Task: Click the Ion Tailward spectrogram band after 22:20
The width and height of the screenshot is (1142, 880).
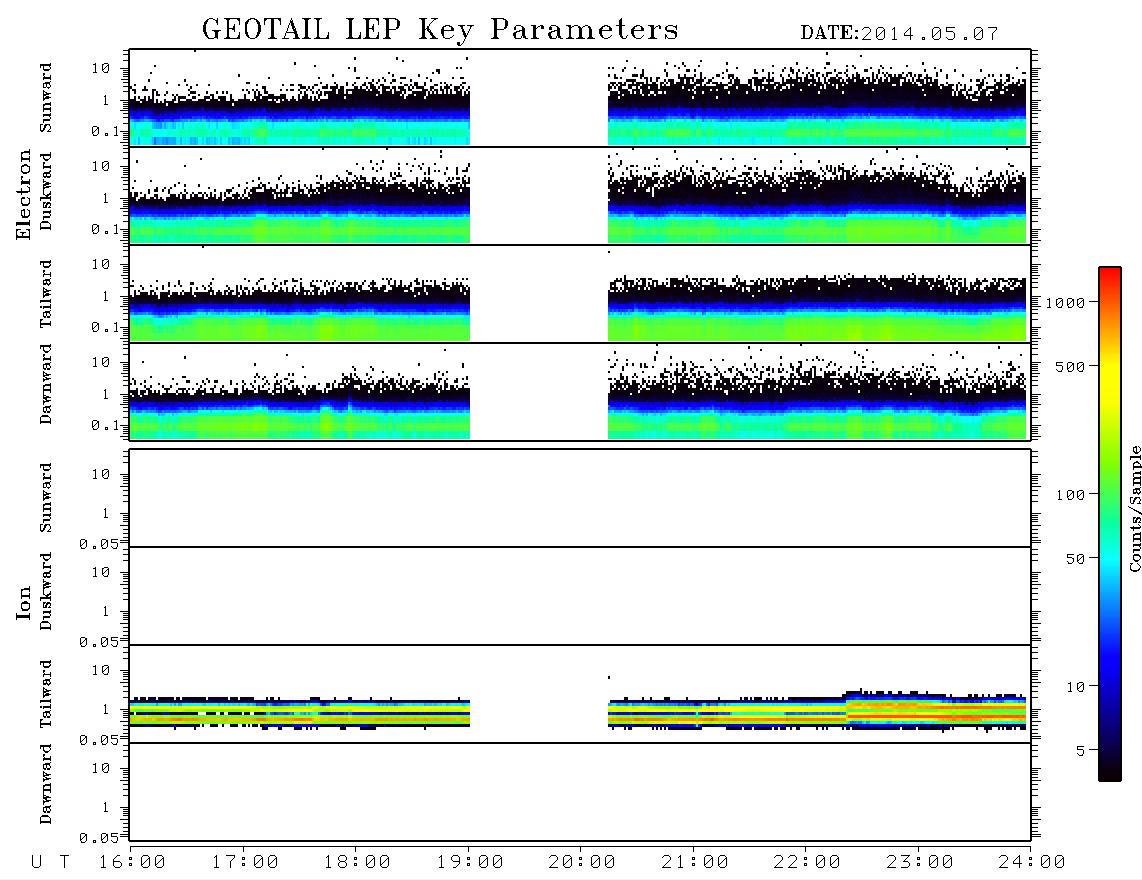Action: [x=936, y=710]
